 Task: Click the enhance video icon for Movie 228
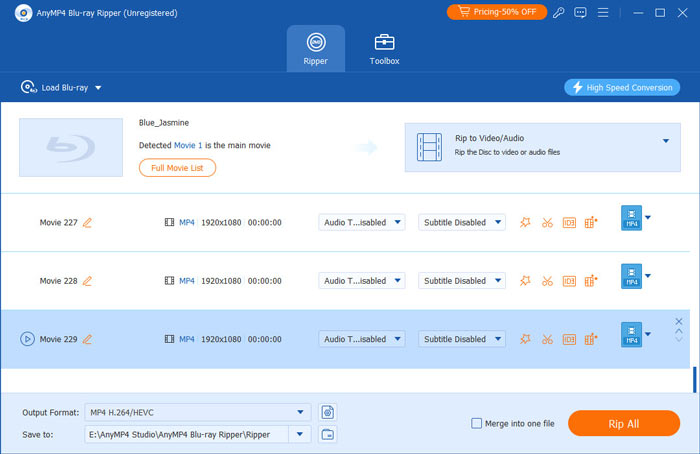(x=591, y=281)
